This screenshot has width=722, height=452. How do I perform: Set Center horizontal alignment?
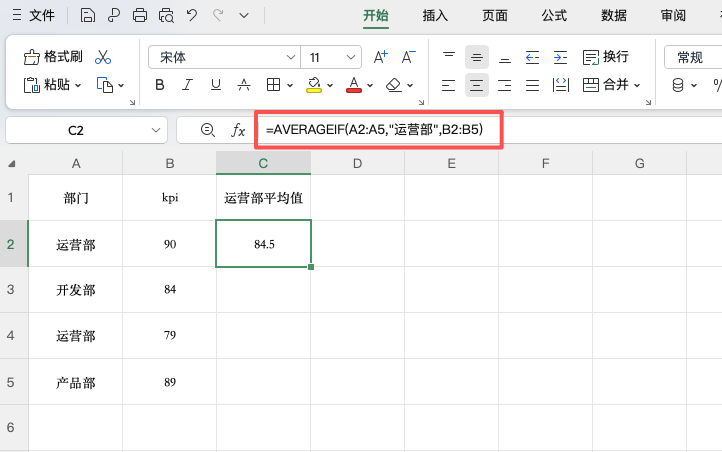tap(477, 85)
